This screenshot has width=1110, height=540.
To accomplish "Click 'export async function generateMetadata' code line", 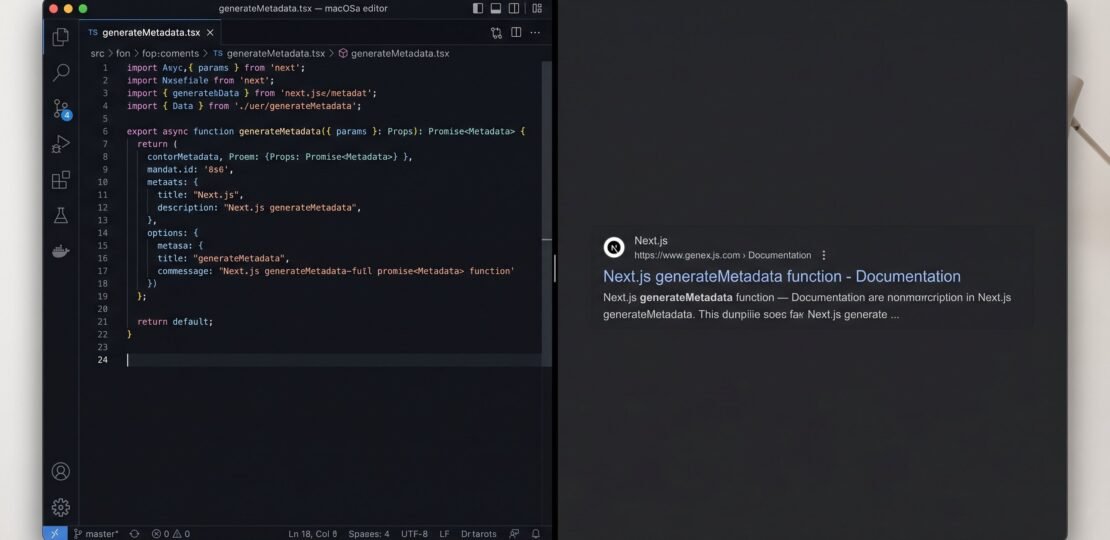I will pos(326,131).
